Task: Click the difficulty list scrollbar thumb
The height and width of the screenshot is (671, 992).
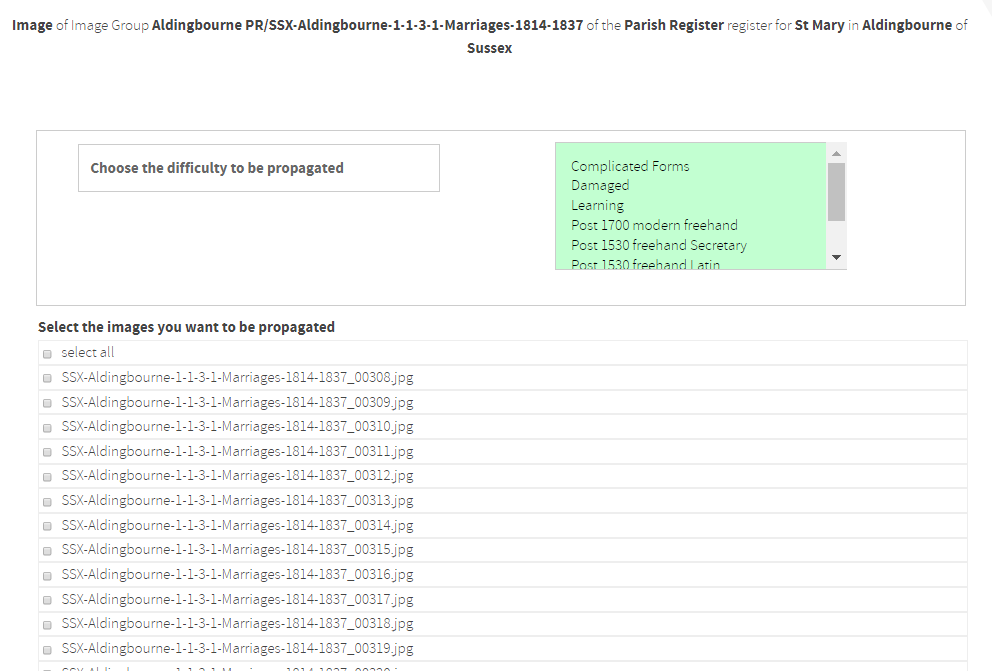Action: pyautogui.click(x=836, y=192)
